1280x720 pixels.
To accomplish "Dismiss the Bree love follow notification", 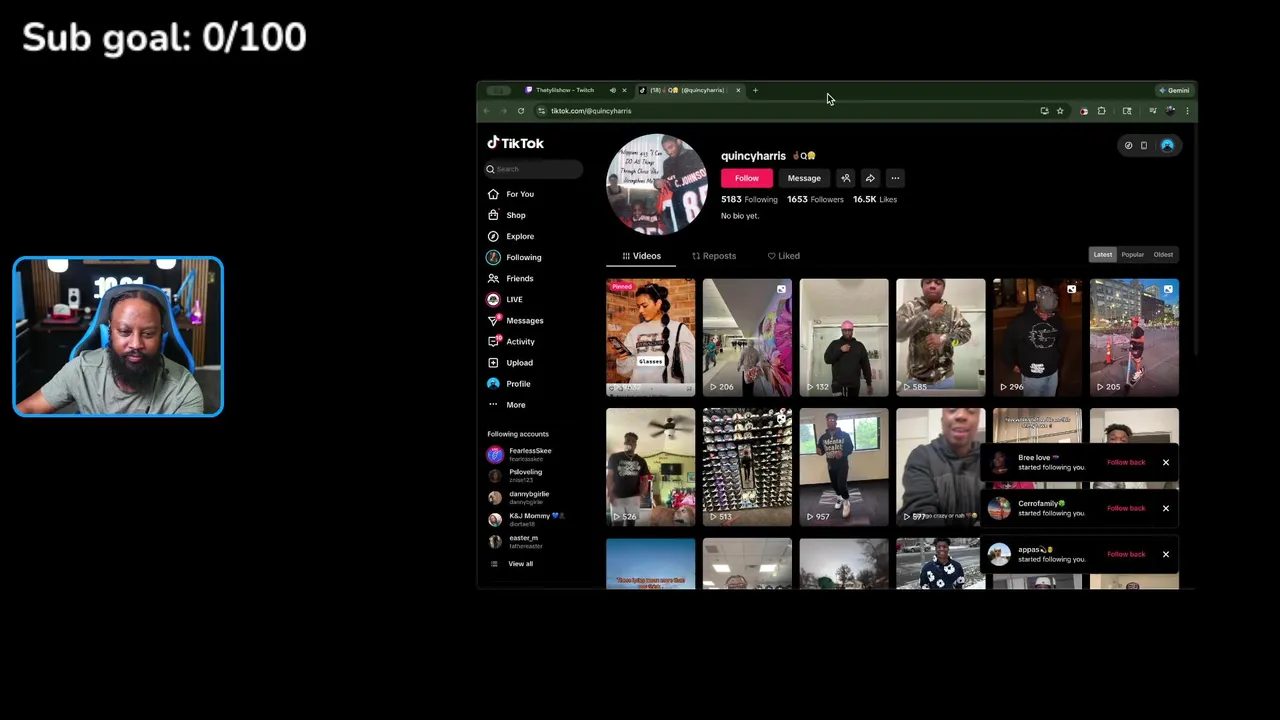I will 1165,462.
